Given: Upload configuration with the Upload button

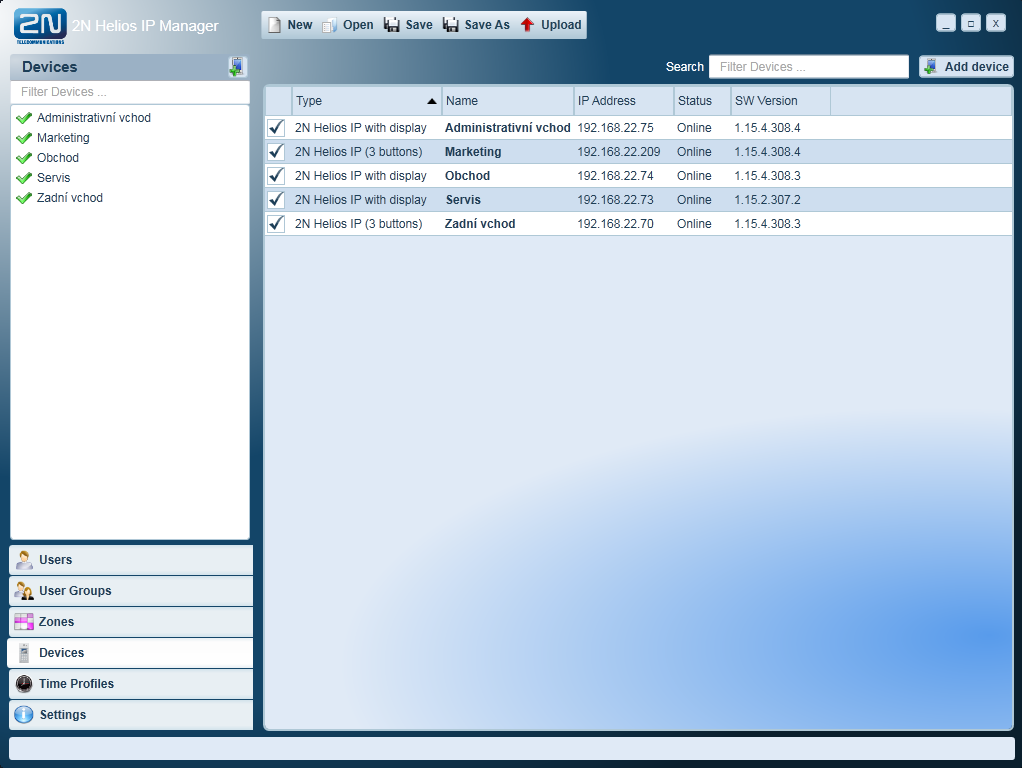Looking at the screenshot, I should (x=551, y=25).
